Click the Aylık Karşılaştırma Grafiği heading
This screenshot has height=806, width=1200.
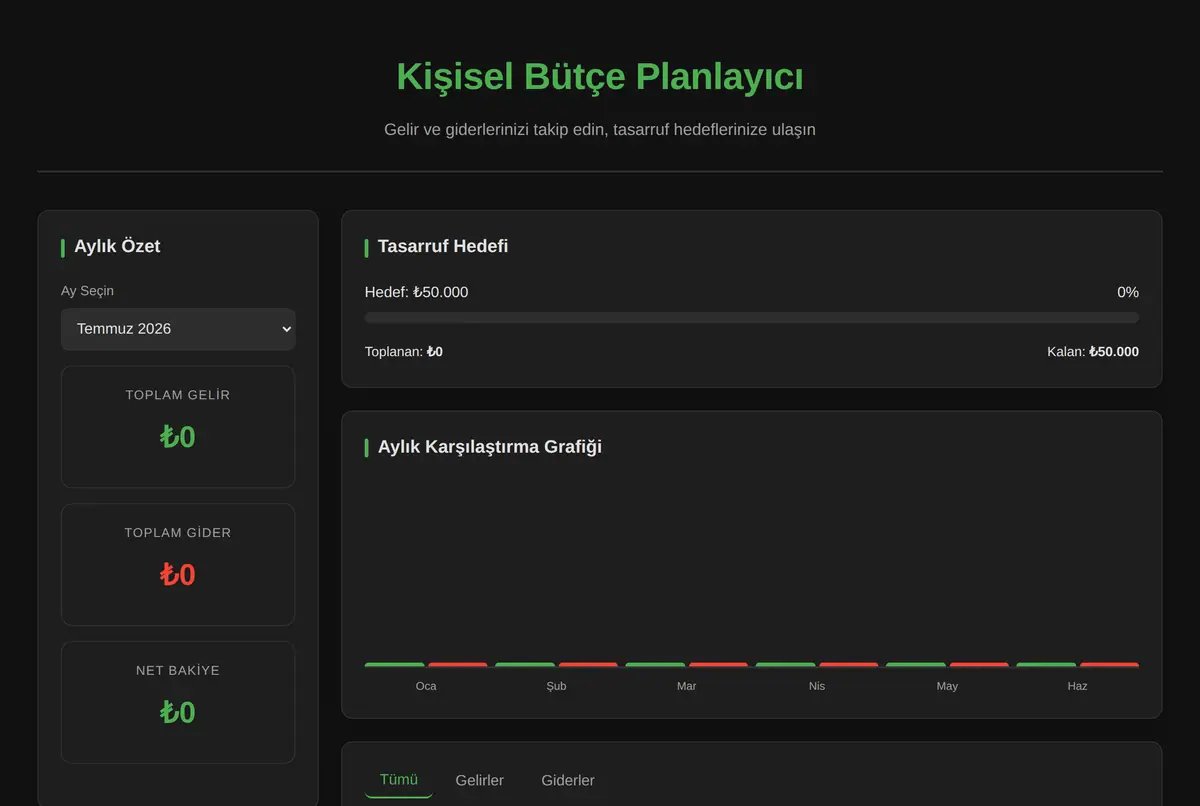click(490, 447)
